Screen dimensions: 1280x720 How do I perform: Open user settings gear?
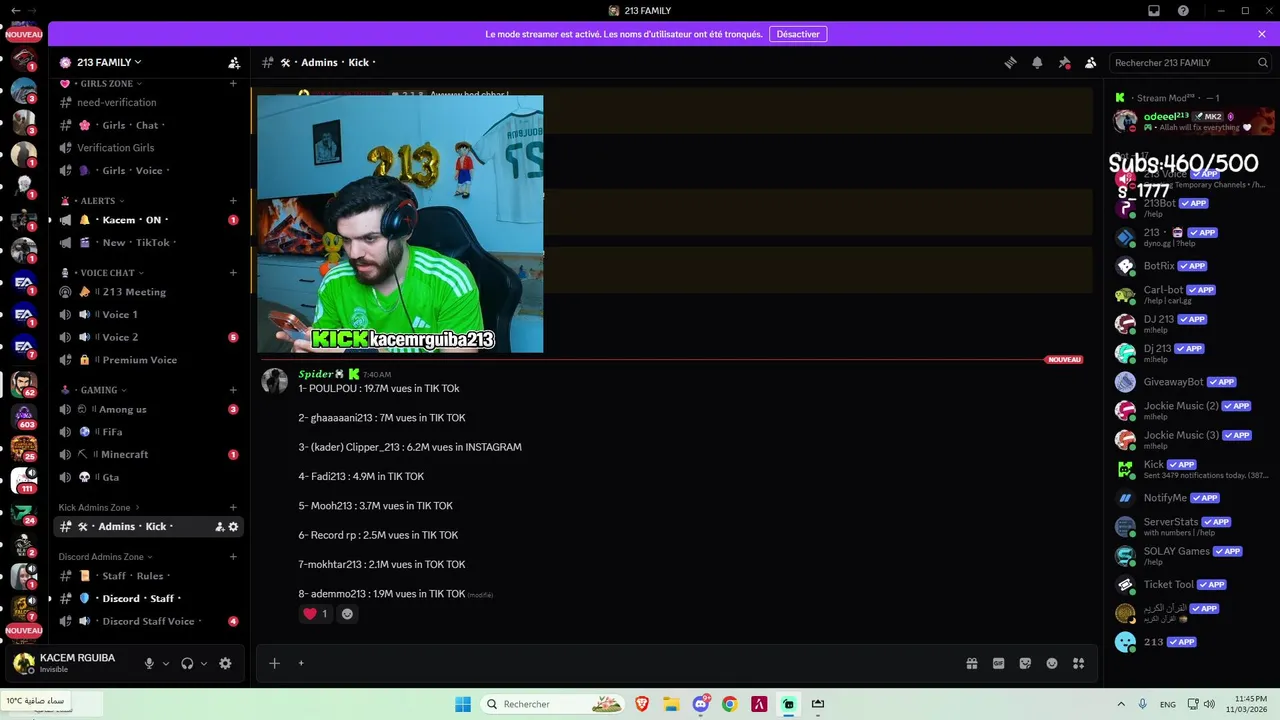point(225,663)
